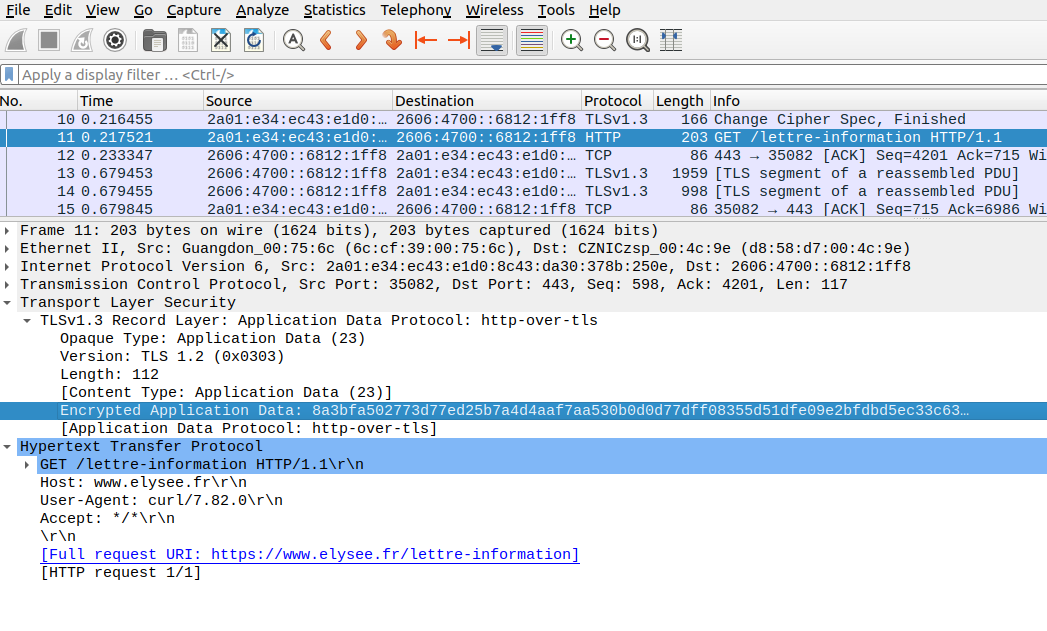Open capture options gear icon
Screen dimensions: 1047x631
[115, 40]
